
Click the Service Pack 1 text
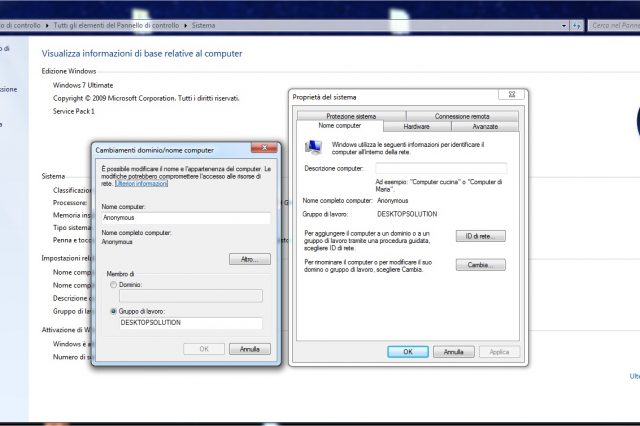click(x=73, y=111)
